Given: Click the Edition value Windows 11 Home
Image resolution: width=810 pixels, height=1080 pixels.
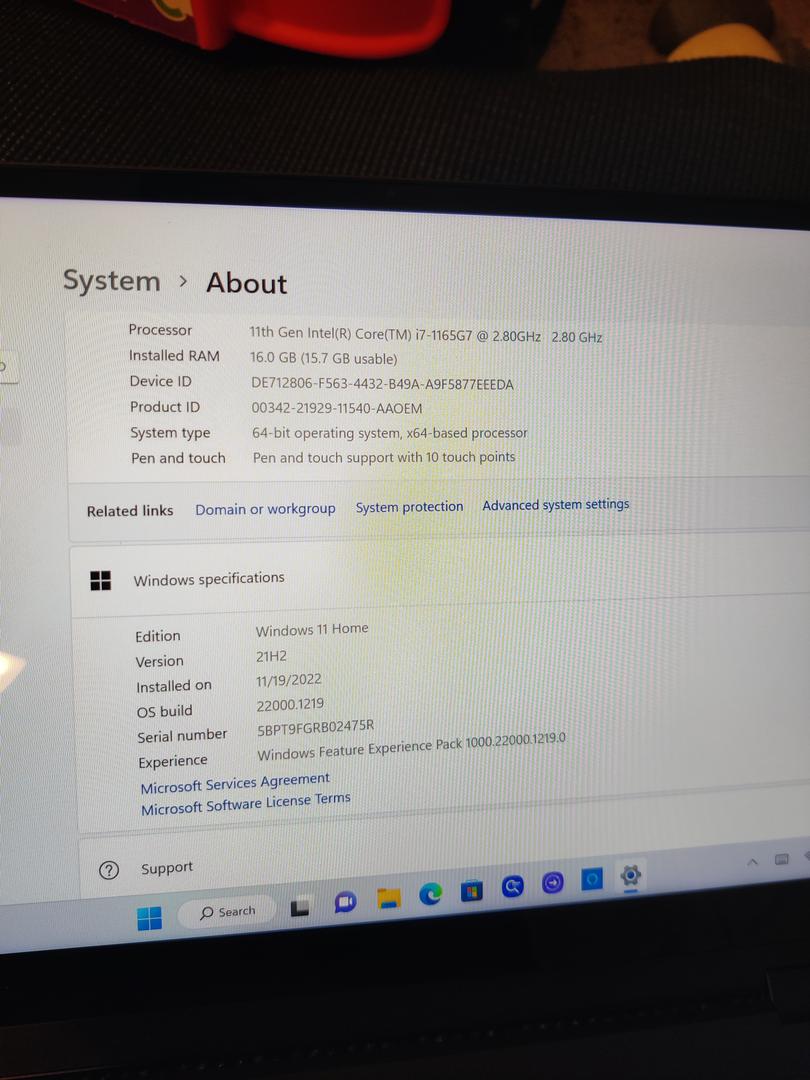Looking at the screenshot, I should (312, 630).
